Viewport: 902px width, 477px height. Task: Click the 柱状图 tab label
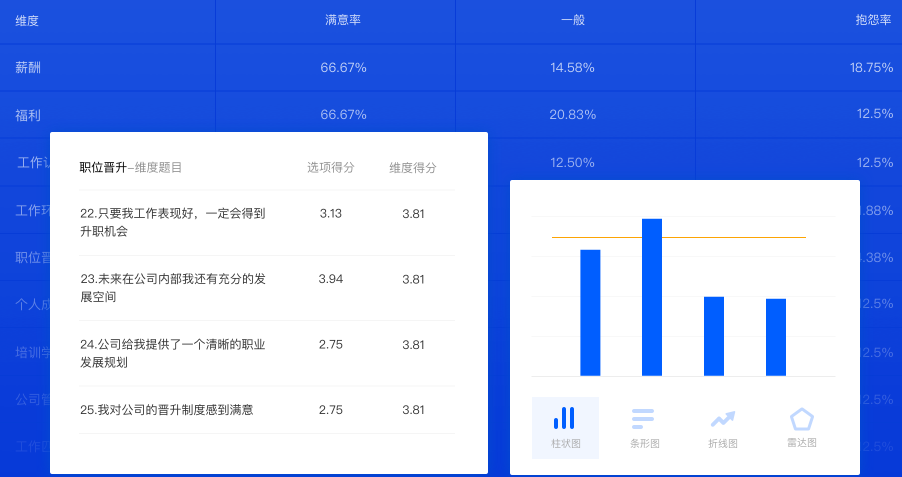coord(565,444)
